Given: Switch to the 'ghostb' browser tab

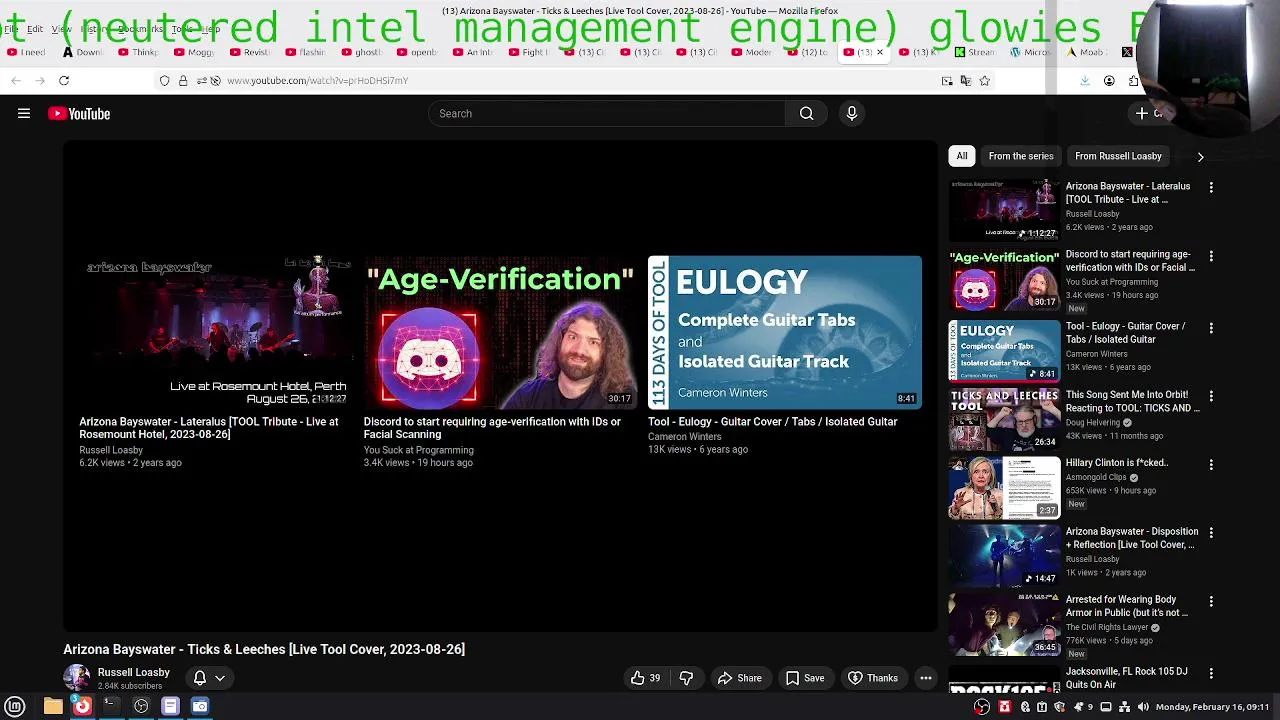Looking at the screenshot, I should click(x=362, y=52).
